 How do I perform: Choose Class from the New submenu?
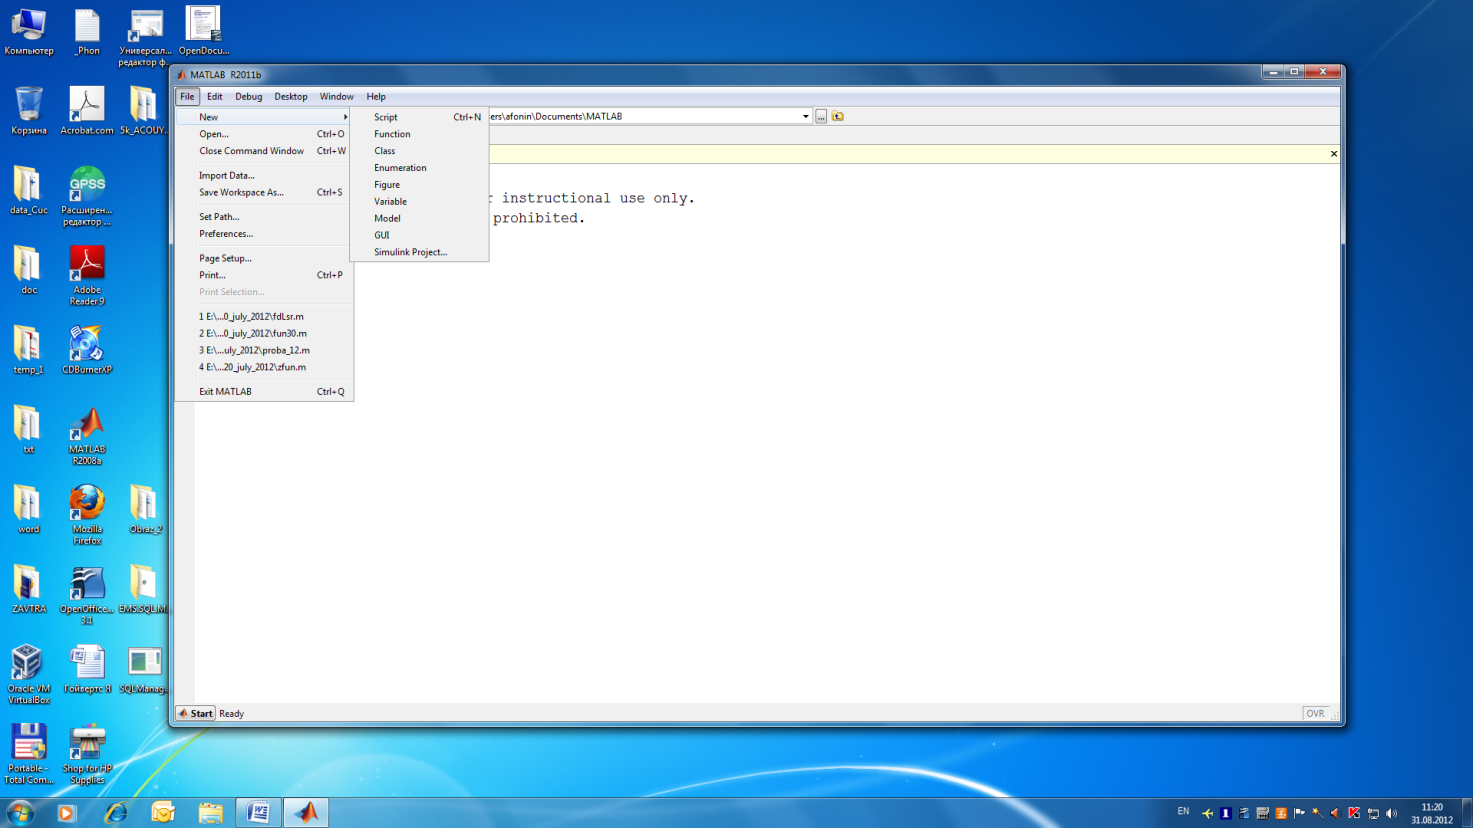click(419, 151)
